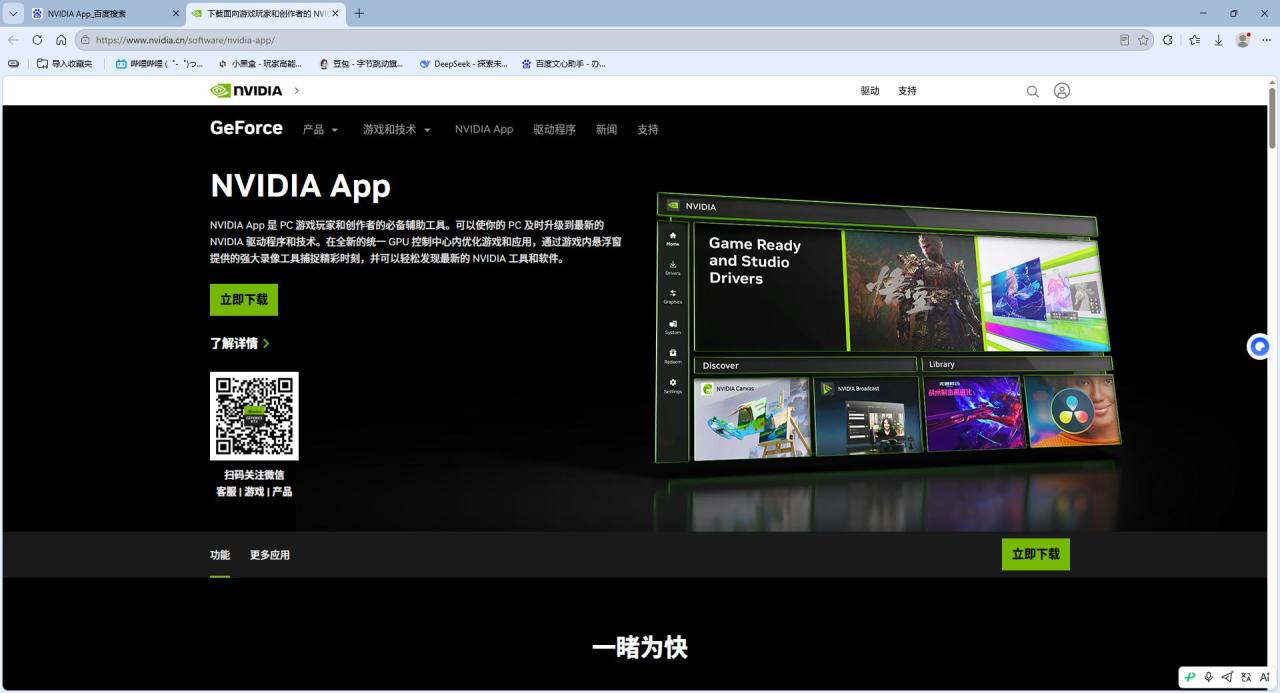Viewport: 1280px width, 693px height.
Task: Click the blue floating assistant circle icon
Action: (x=1259, y=346)
